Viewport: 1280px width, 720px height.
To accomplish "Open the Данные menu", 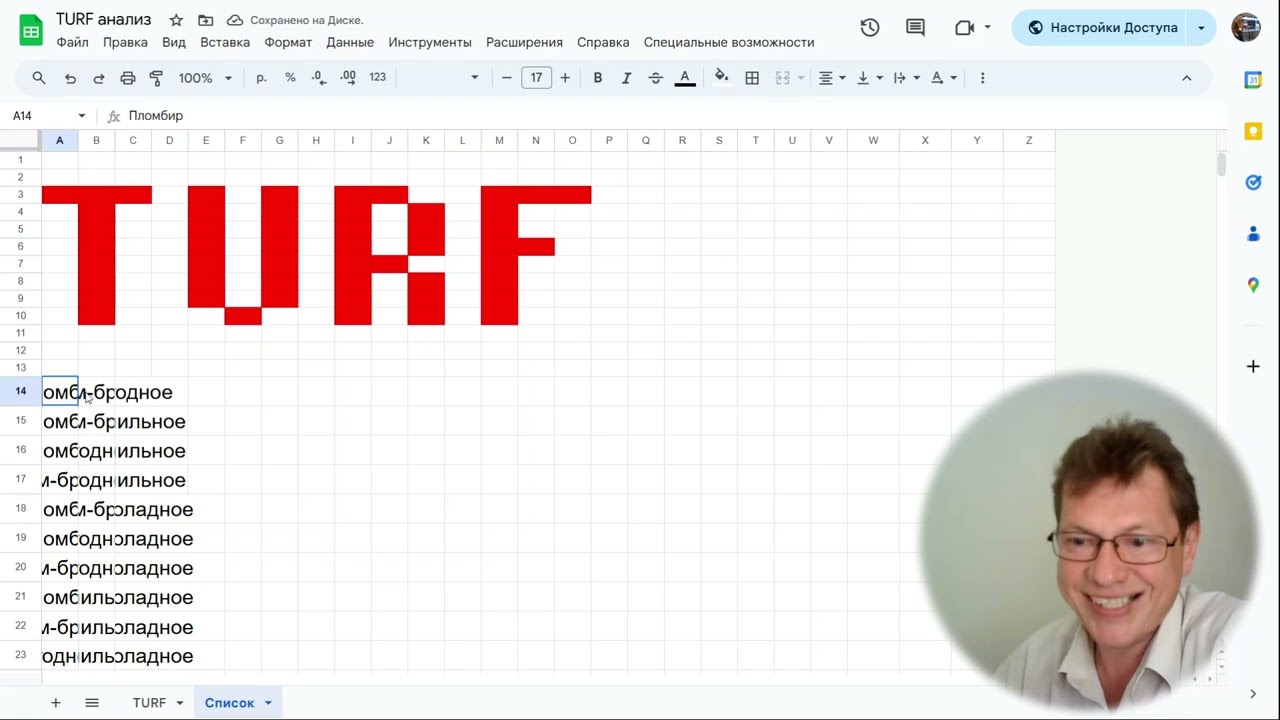I will click(350, 42).
